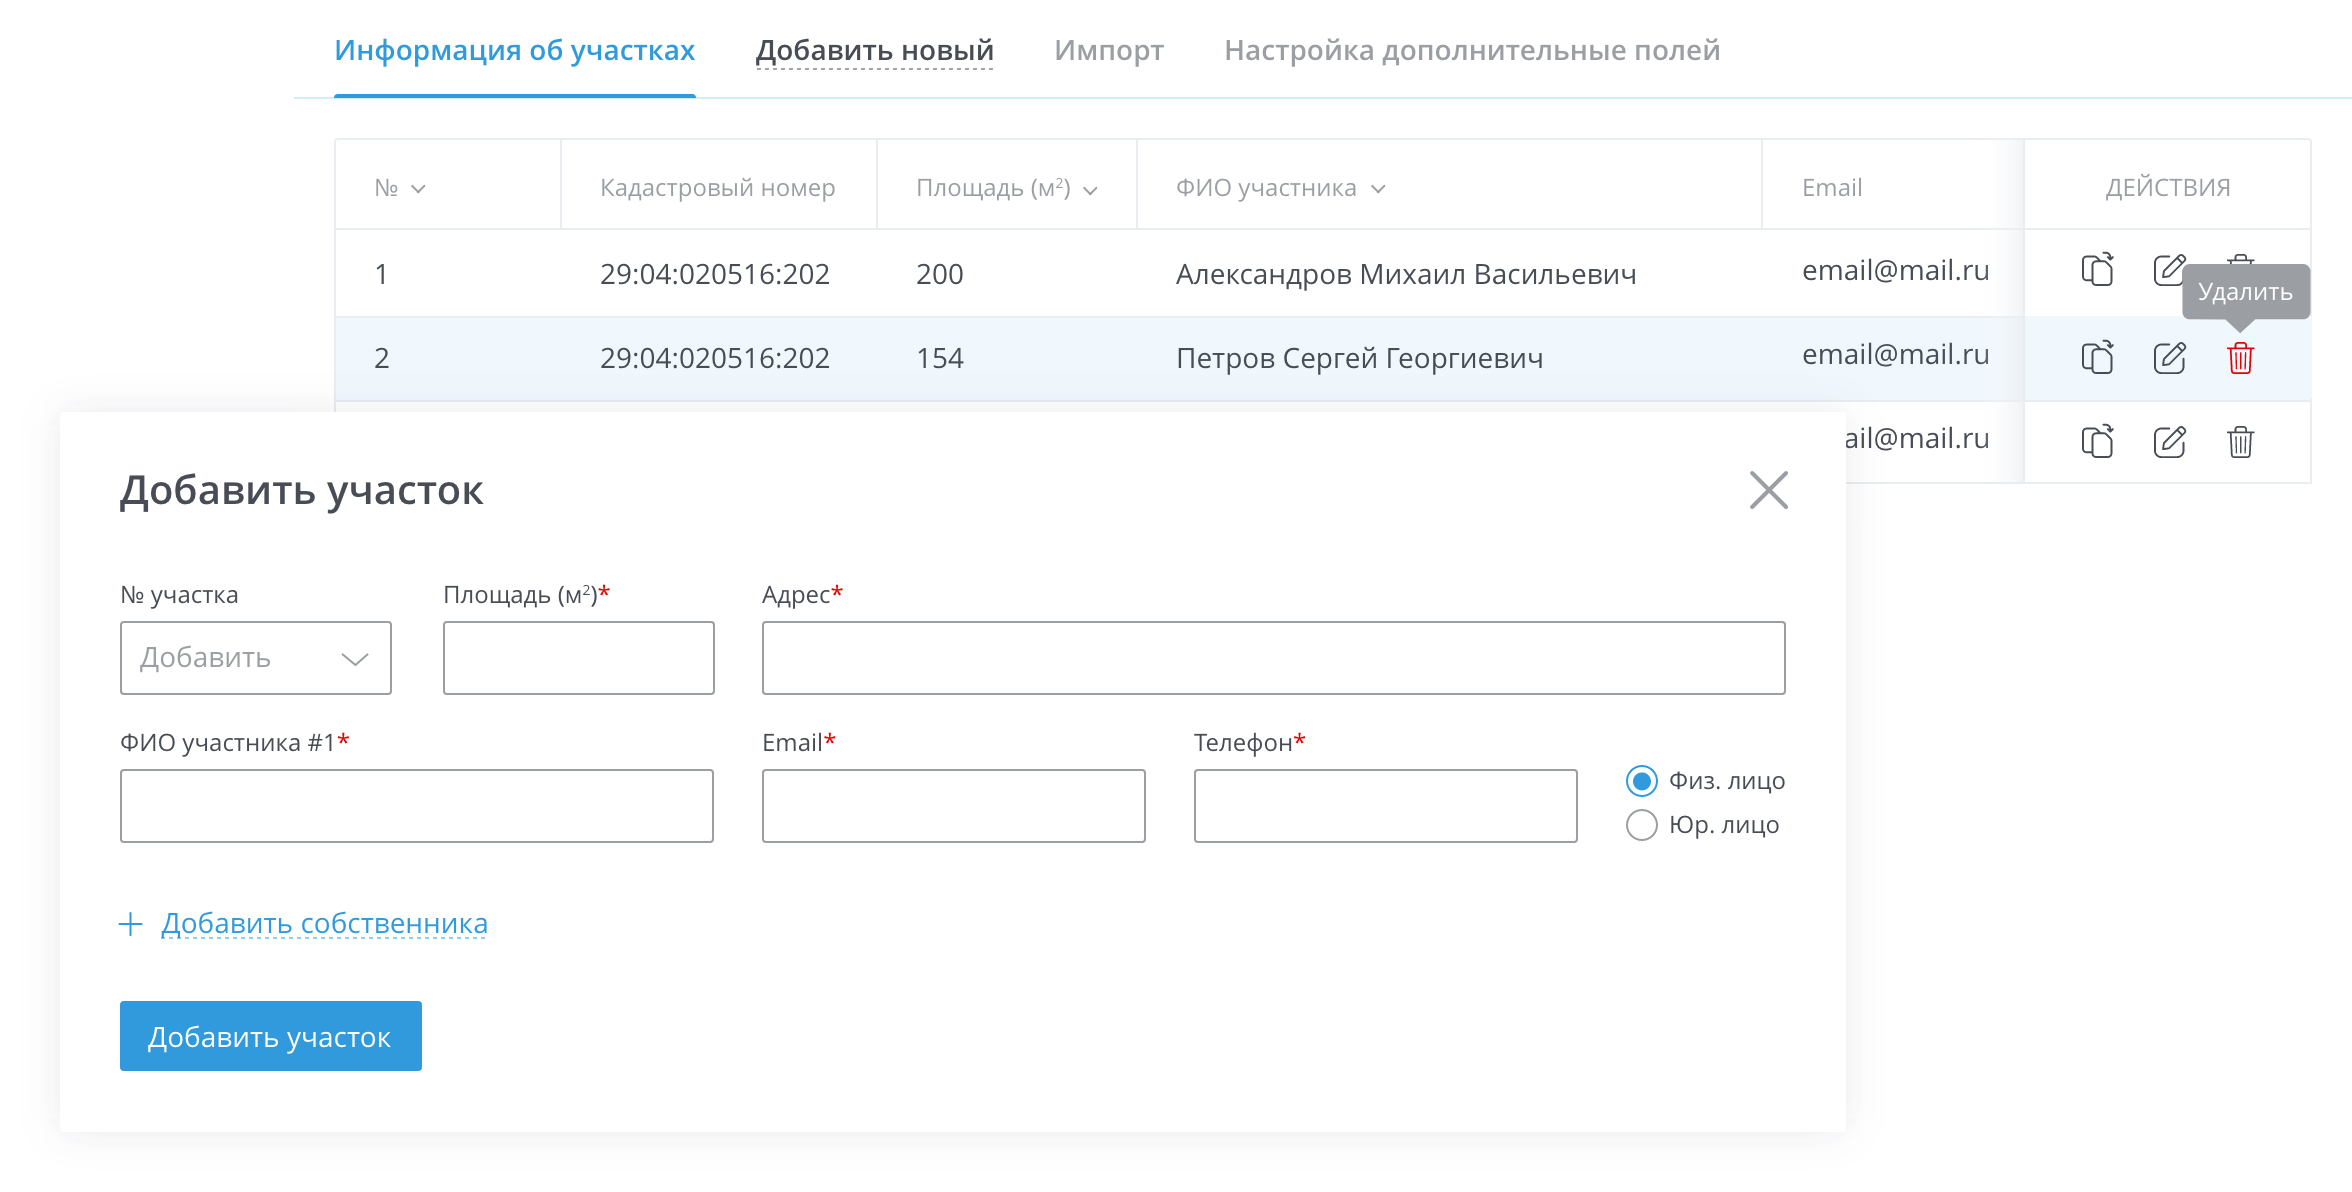The height and width of the screenshot is (1192, 2352).
Task: Open the Настройка дополнительные полей tab
Action: tap(1471, 50)
